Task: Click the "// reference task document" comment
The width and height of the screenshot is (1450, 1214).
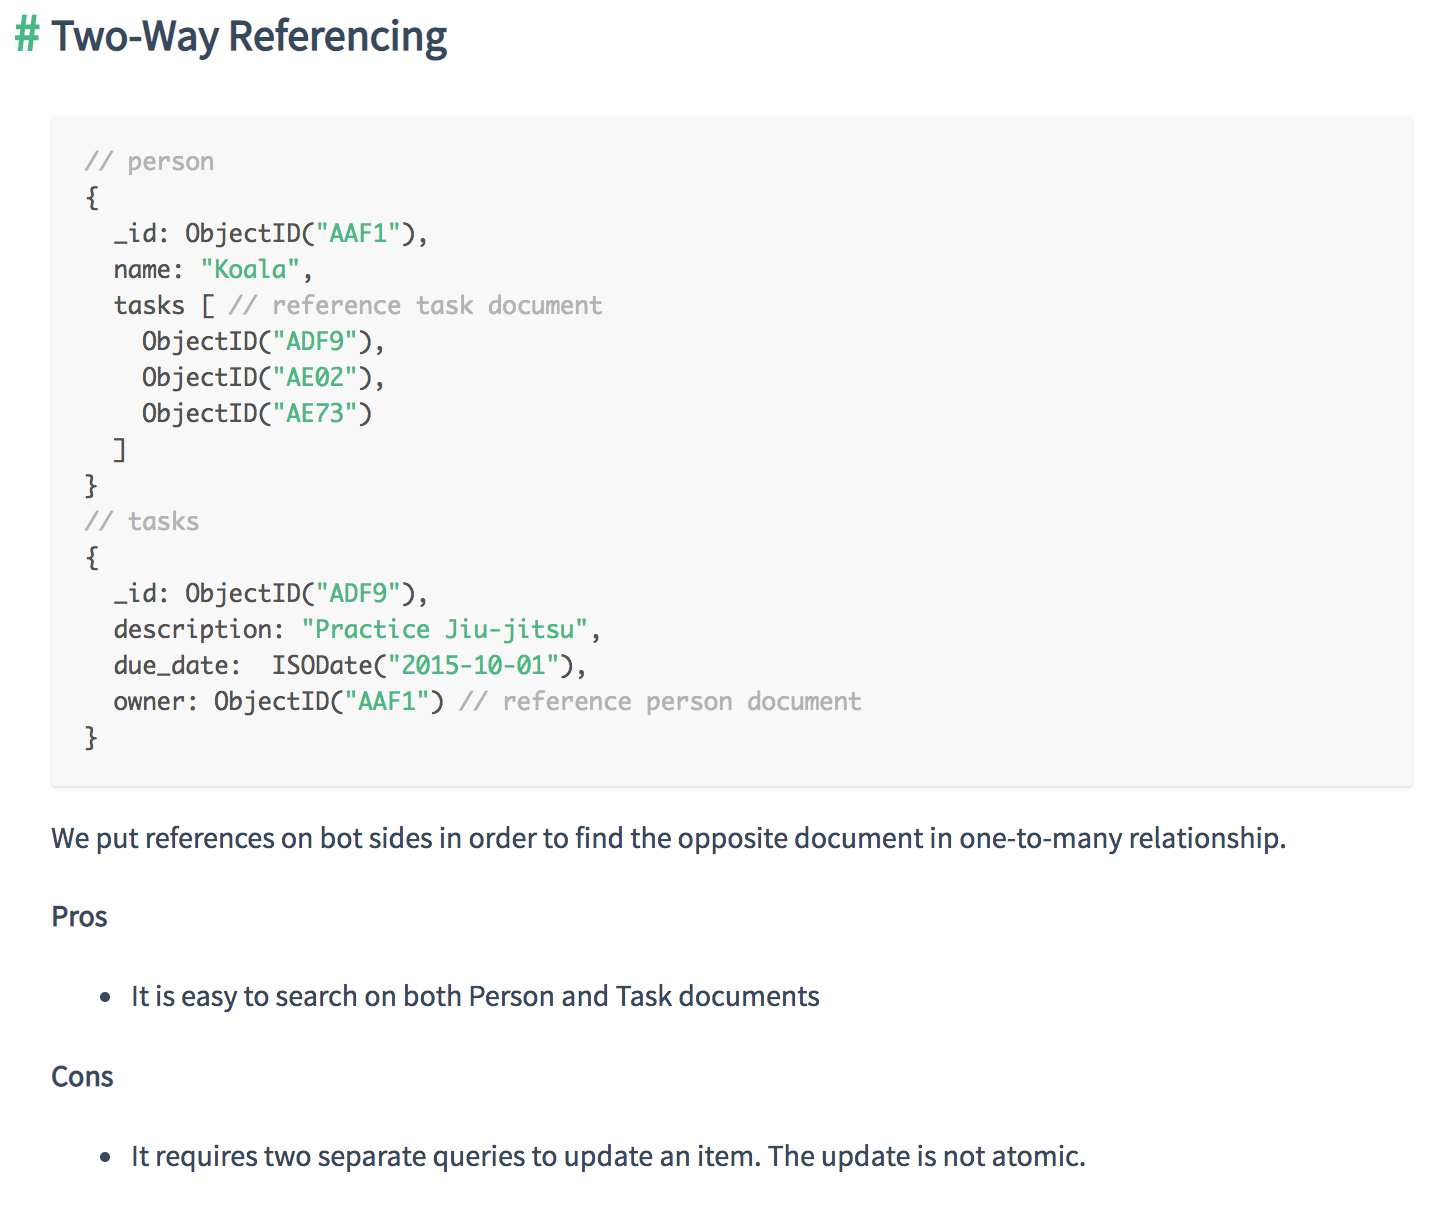Action: [x=415, y=305]
